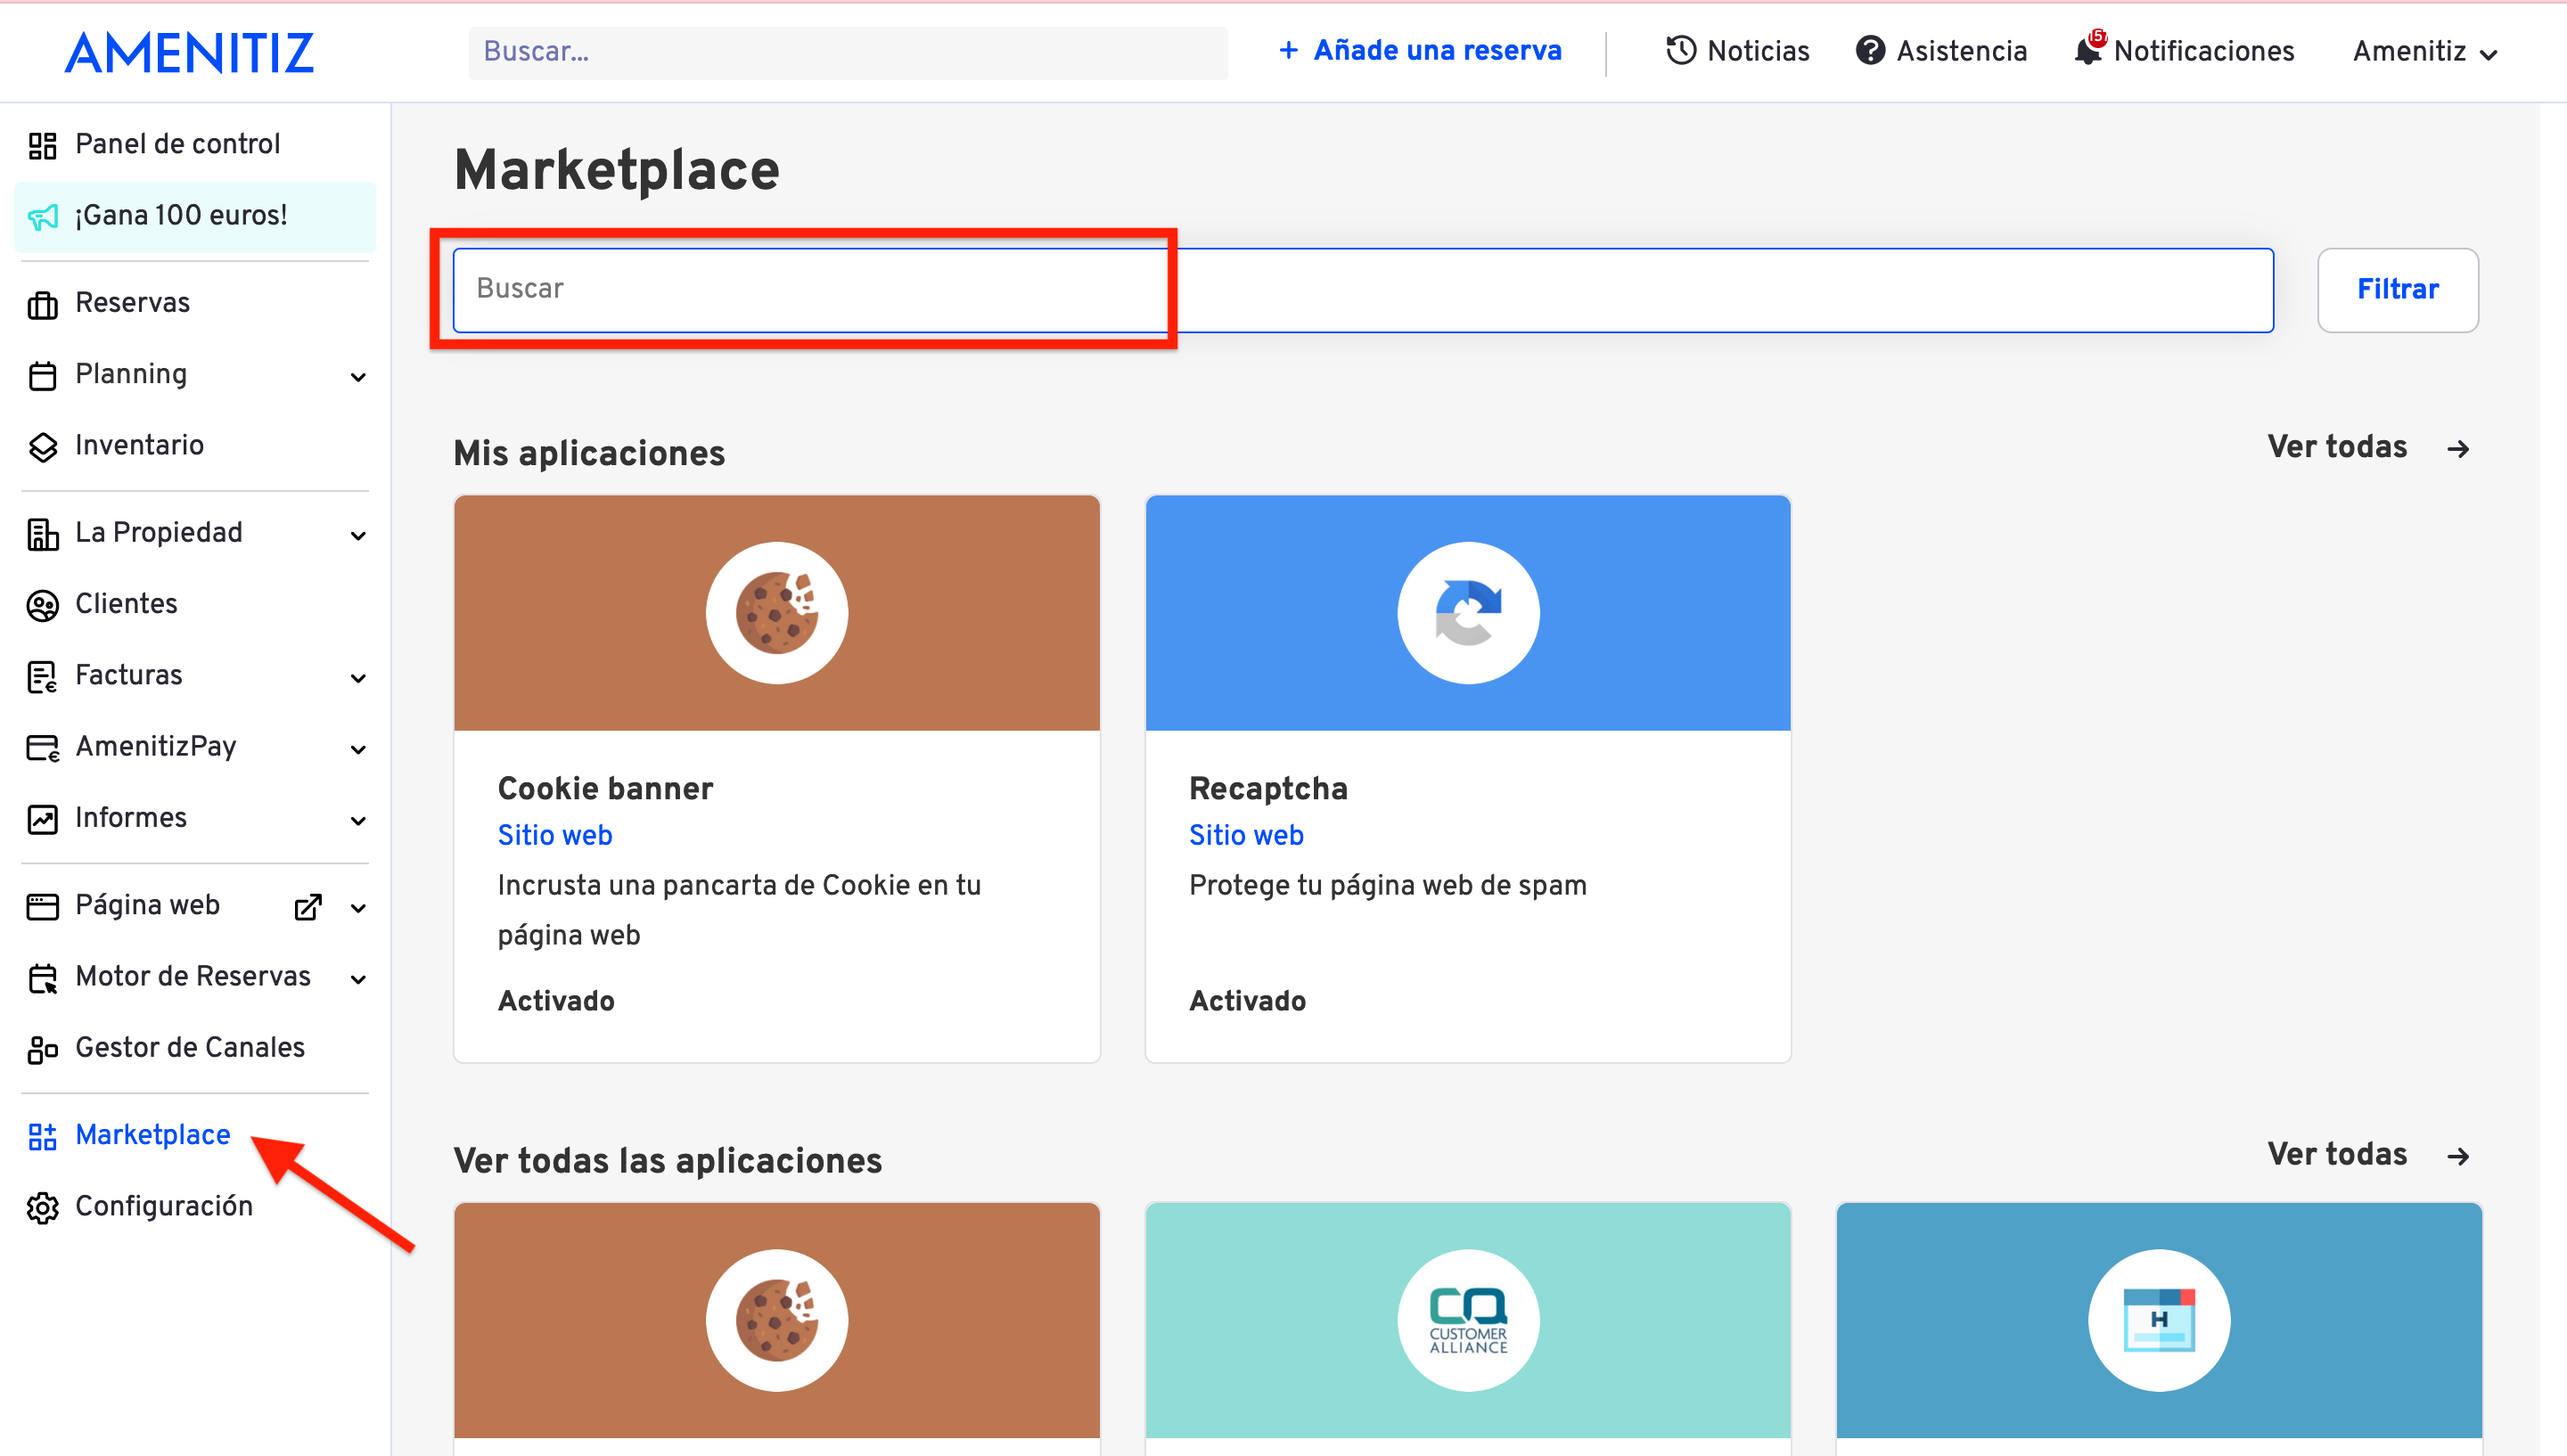This screenshot has width=2567, height=1456.
Task: Click the Recaptcha logo icon
Action: [1468, 613]
